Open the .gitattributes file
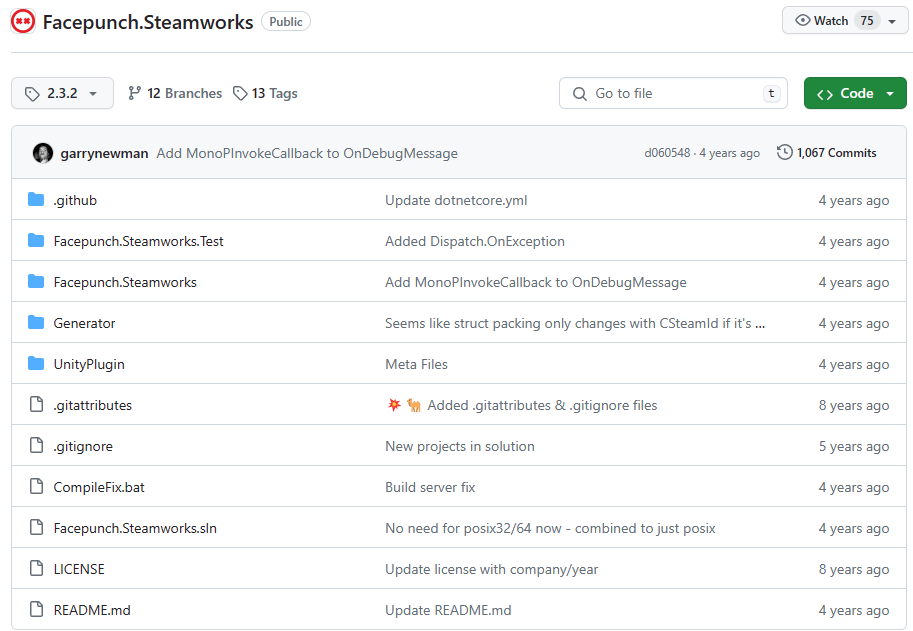 [93, 405]
